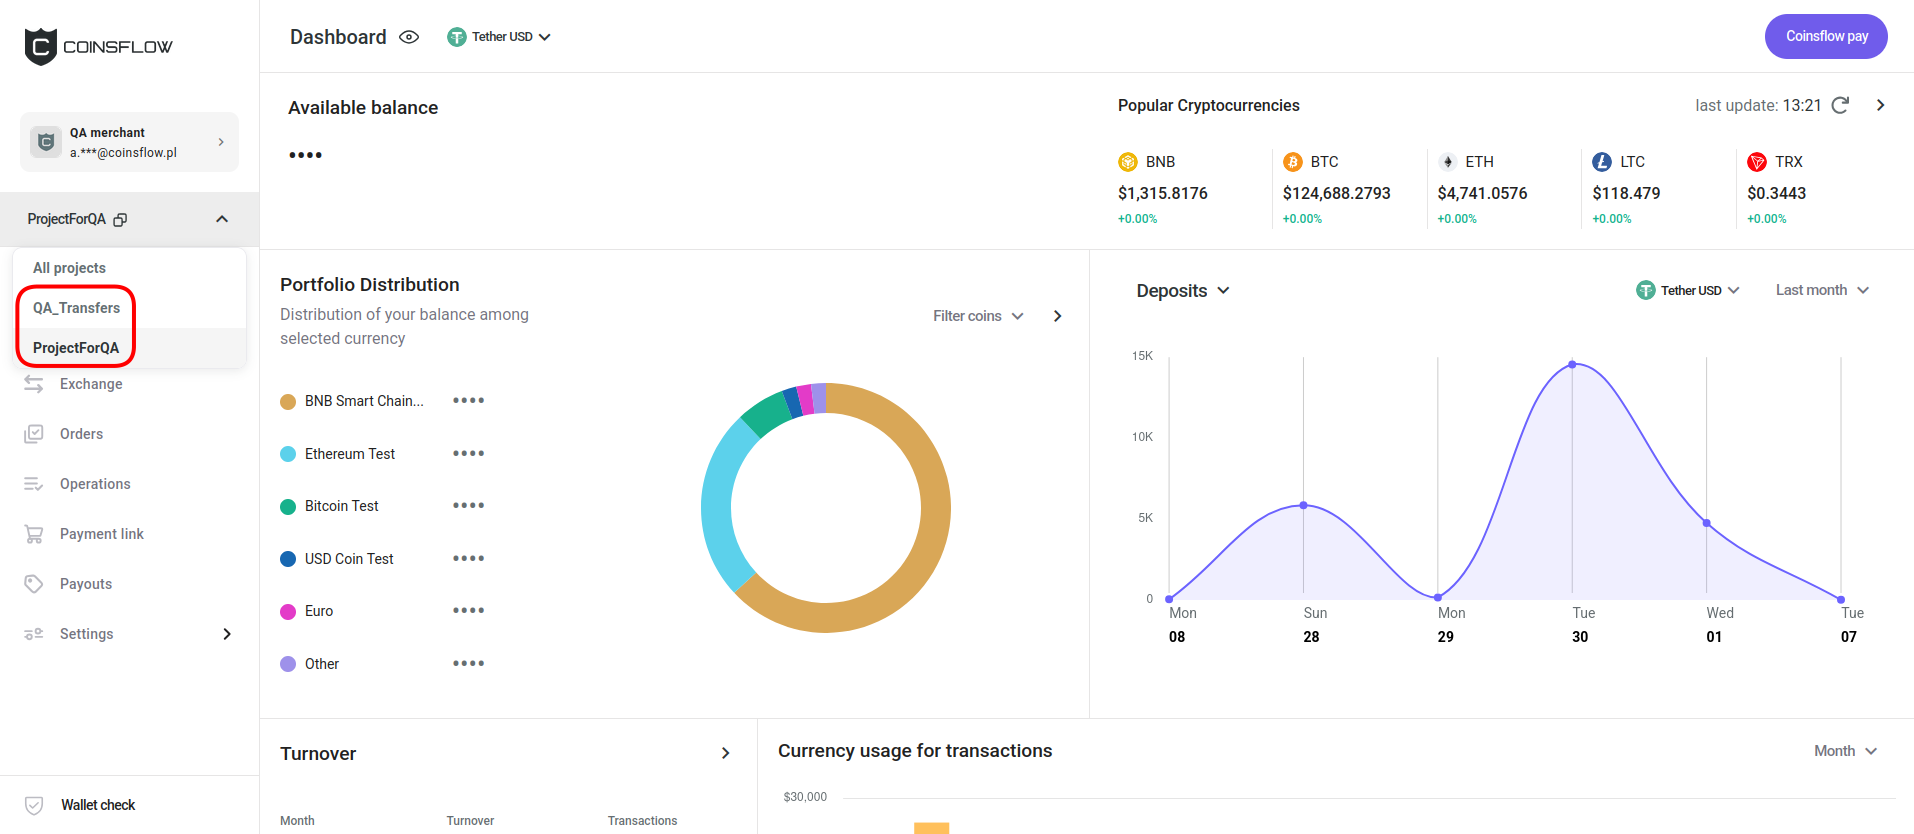Open the Wallet check shield icon
1914x834 pixels.
(x=34, y=805)
